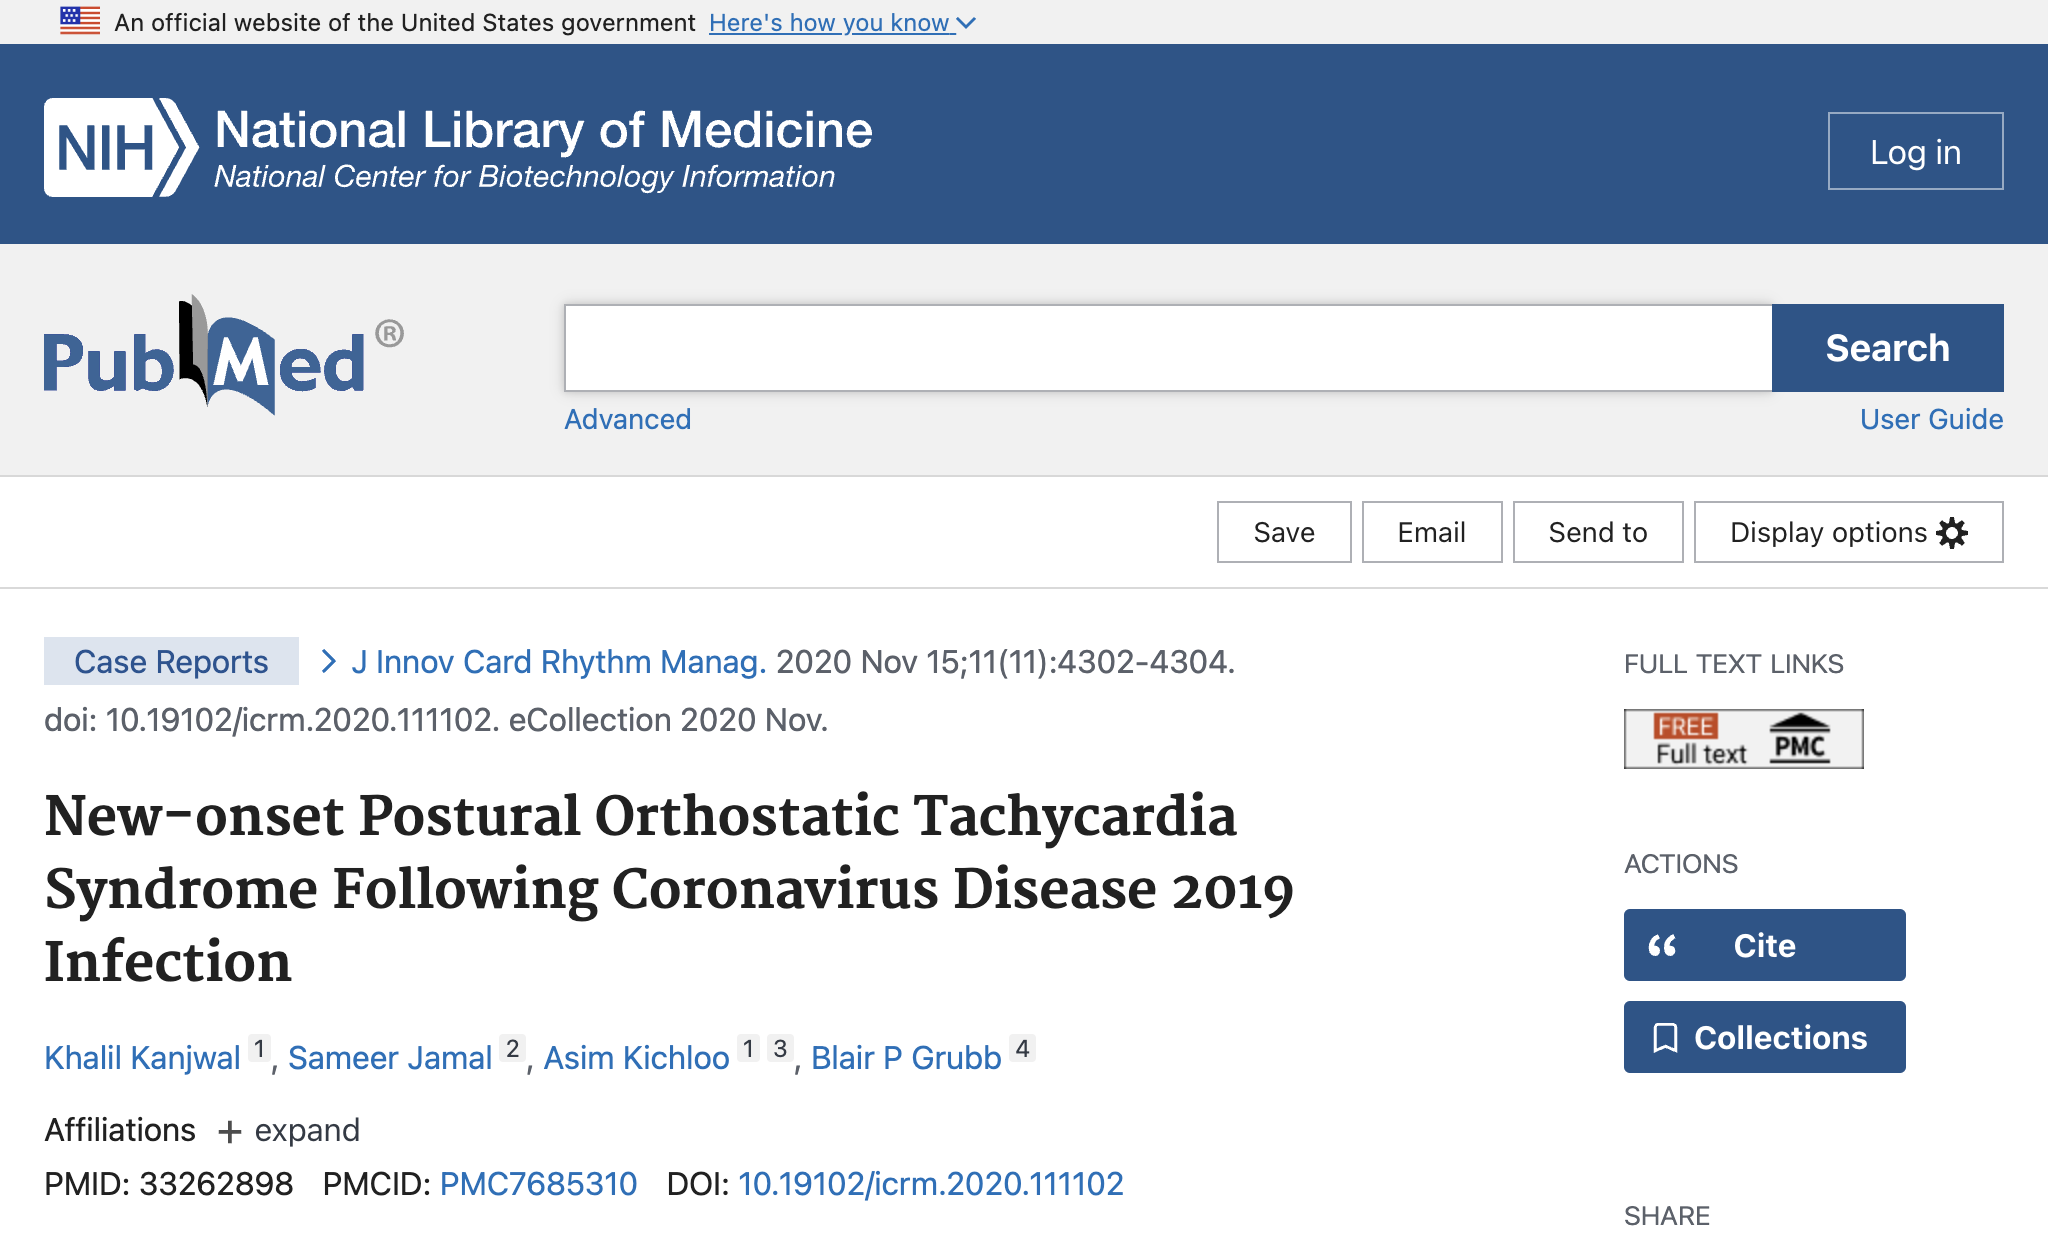Click the US flag icon
Image resolution: width=2048 pixels, height=1258 pixels.
pos(80,21)
